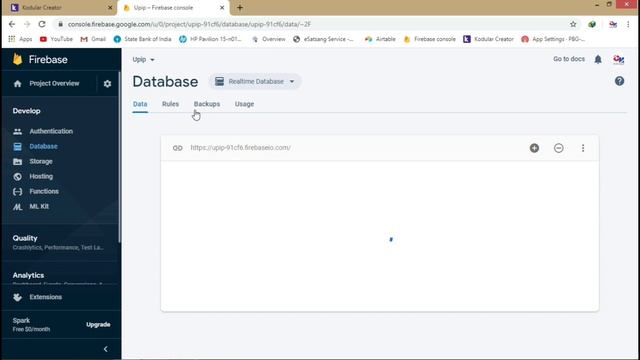This screenshot has height=360, width=640.
Task: Switch to the Backups tab
Action: tap(207, 104)
